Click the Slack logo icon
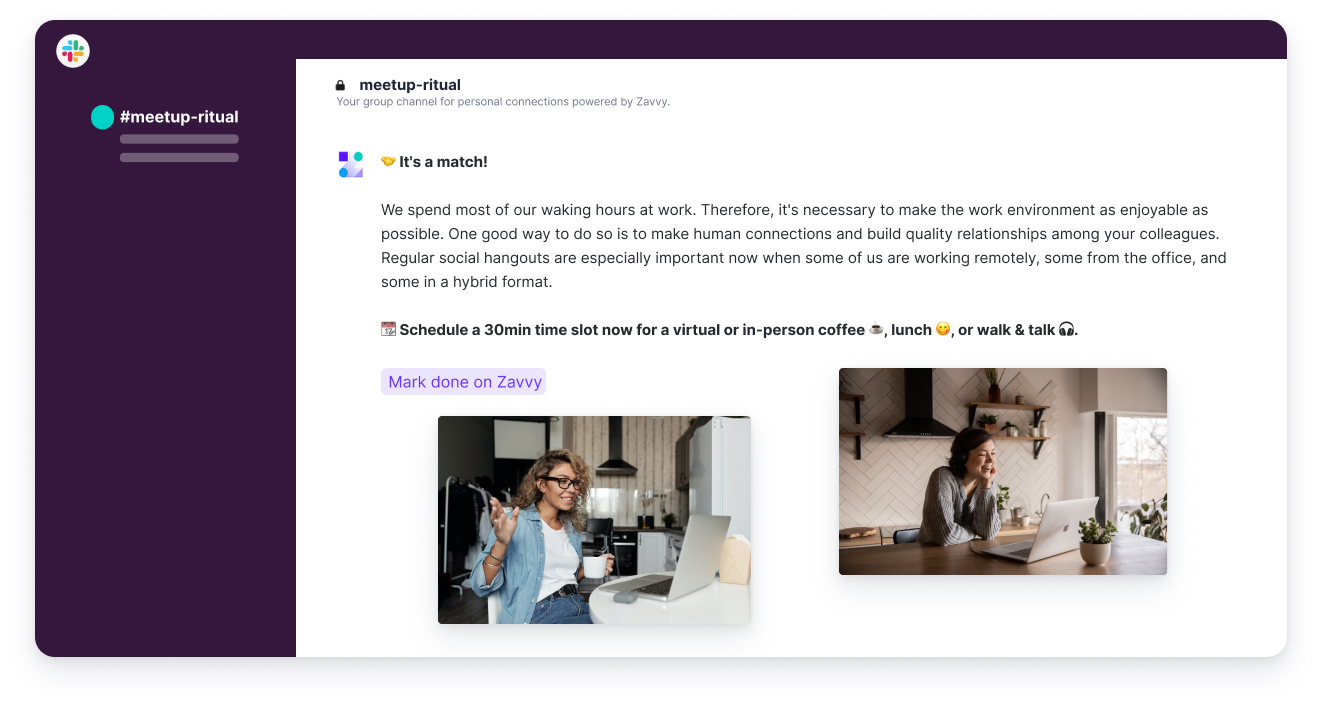Viewport: 1322px width, 707px height. tap(73, 51)
